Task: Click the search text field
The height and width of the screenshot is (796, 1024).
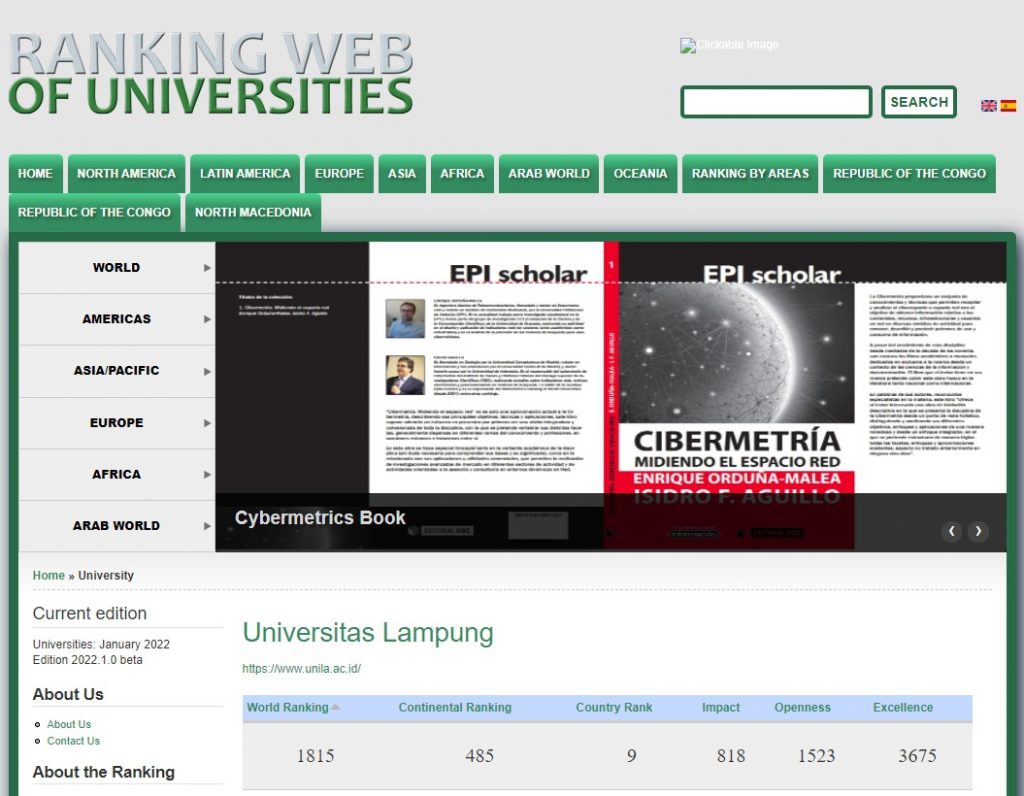Action: [776, 102]
